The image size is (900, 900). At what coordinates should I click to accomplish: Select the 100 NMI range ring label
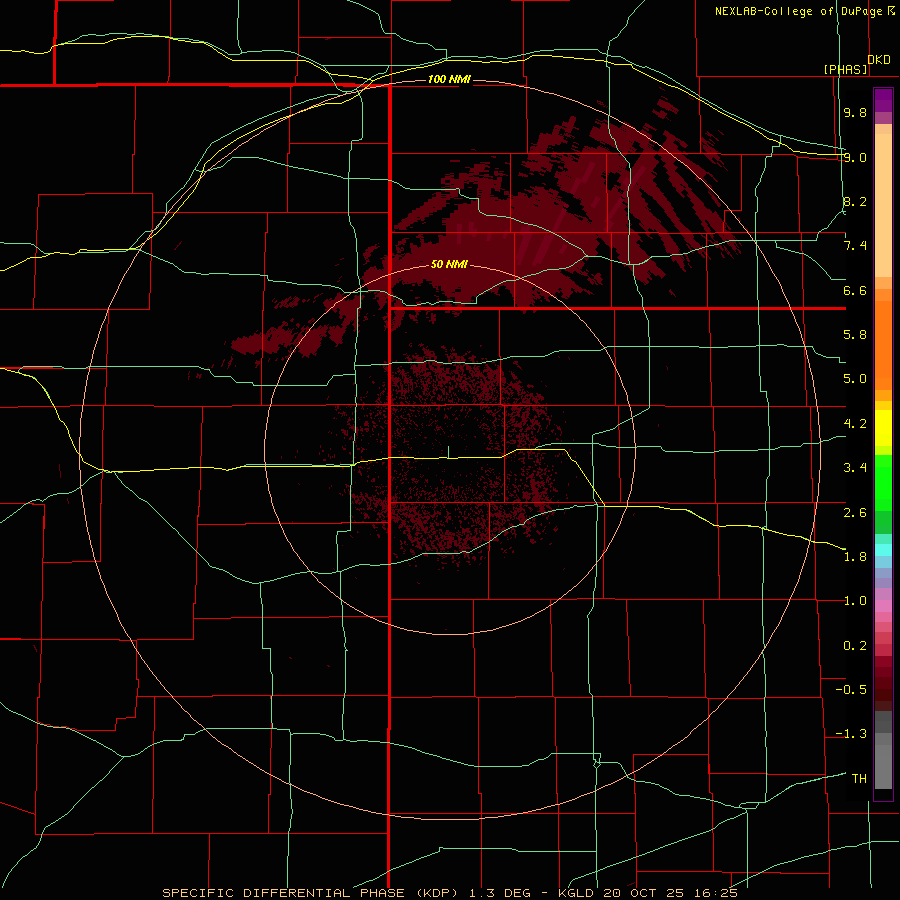click(x=449, y=79)
